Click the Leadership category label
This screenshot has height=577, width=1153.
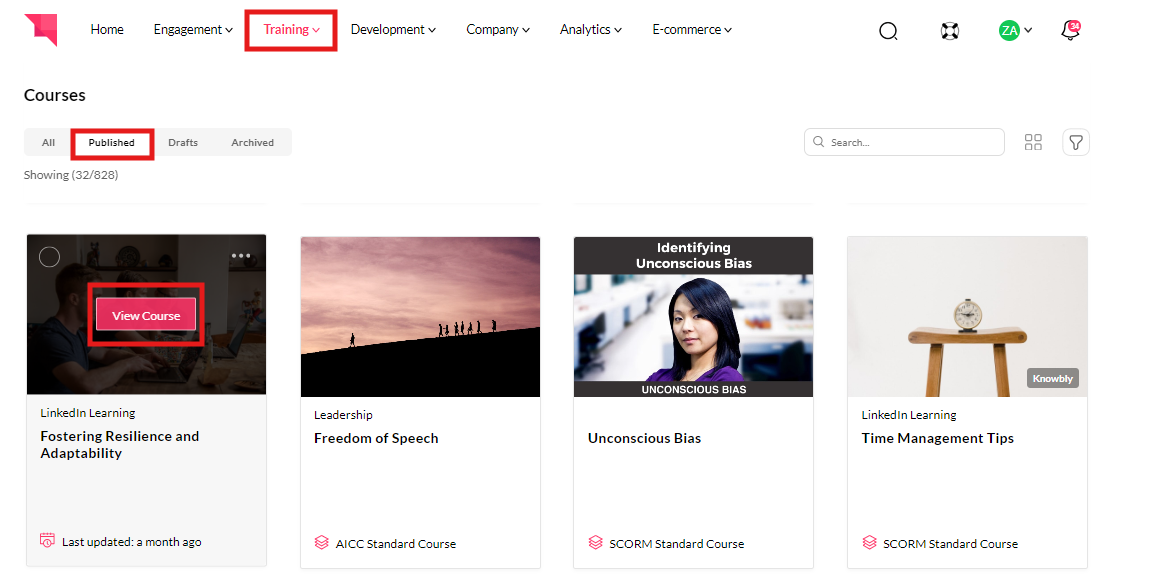point(343,415)
